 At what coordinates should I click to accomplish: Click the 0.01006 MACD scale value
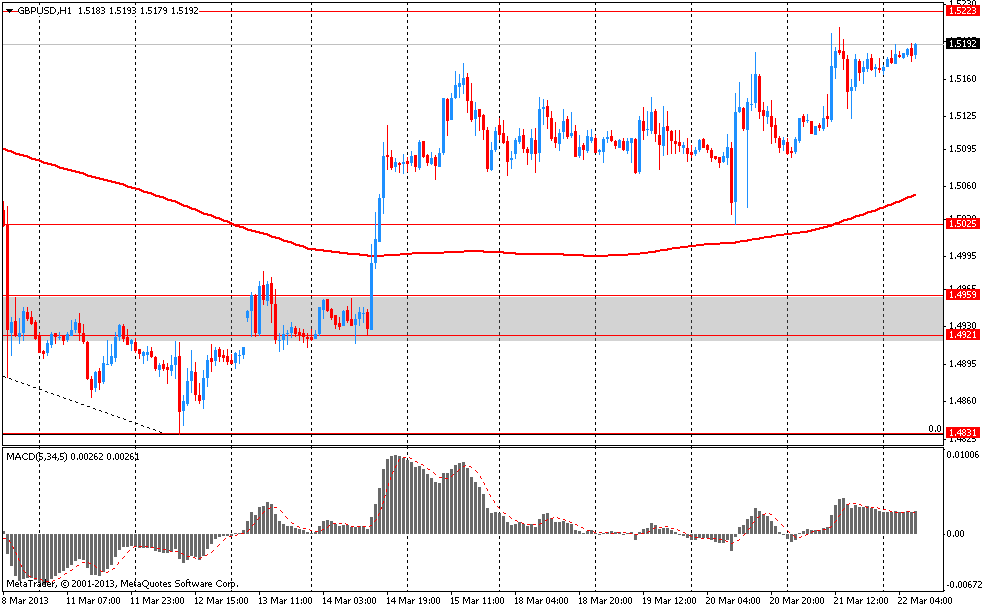[962, 455]
